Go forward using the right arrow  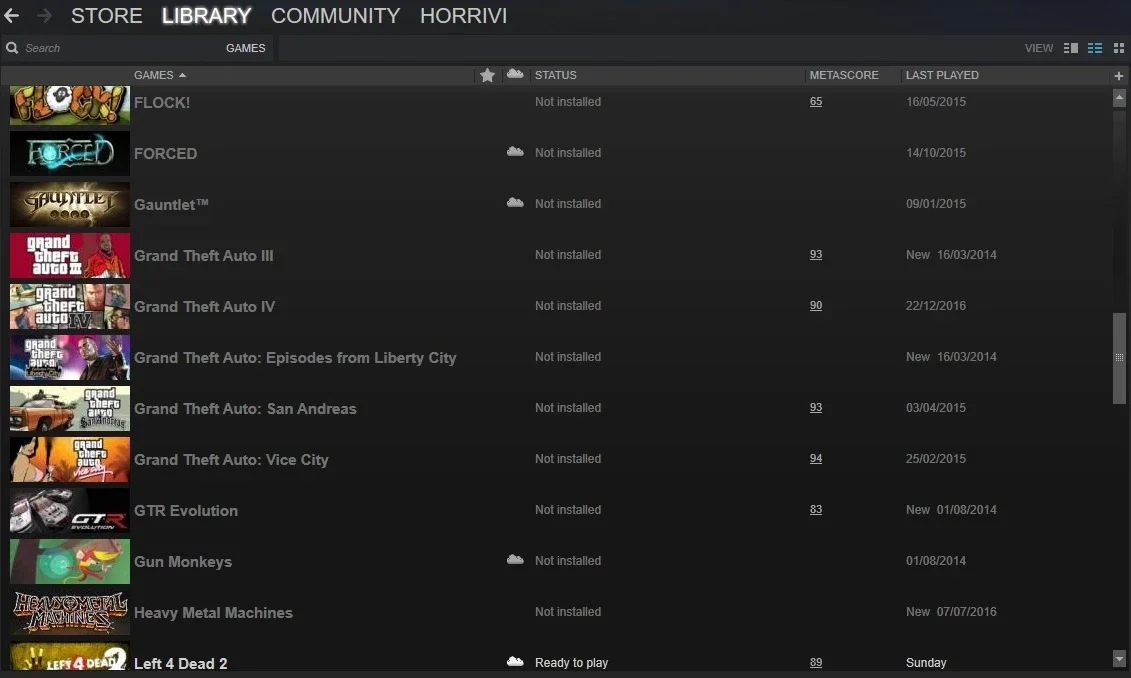[x=44, y=15]
